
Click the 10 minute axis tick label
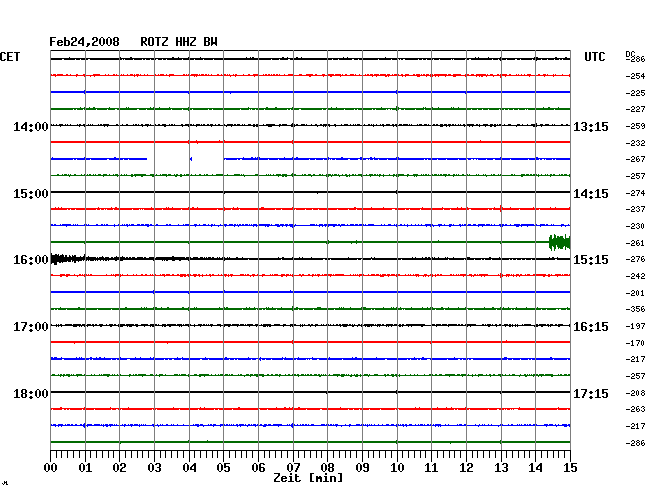(397, 468)
